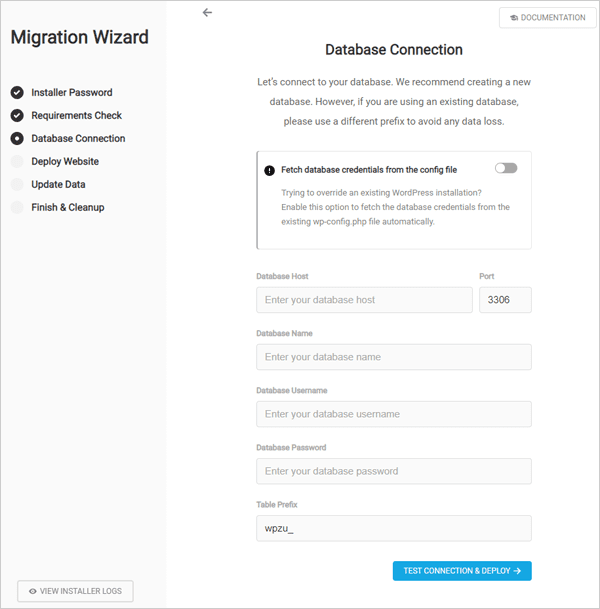
Task: Click the Requirements Check checkmark icon
Action: [17, 115]
